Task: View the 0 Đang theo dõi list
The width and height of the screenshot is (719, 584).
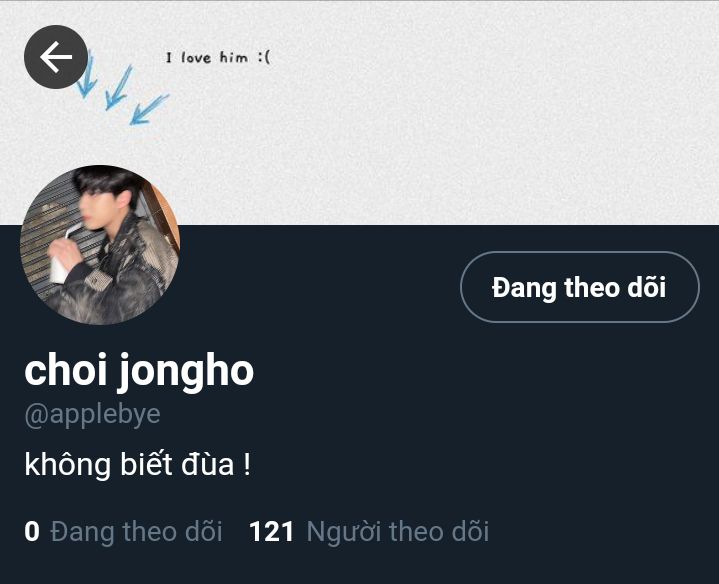Action: click(x=123, y=532)
